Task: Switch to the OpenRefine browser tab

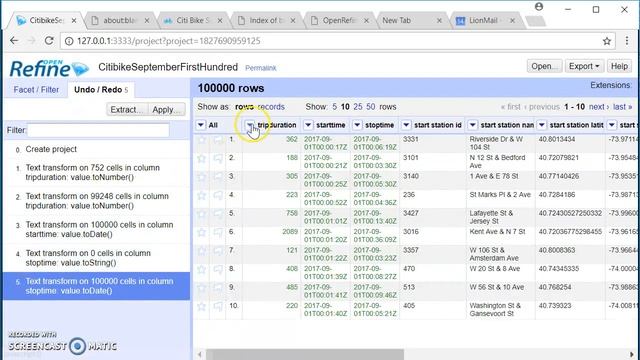Action: [x=340, y=20]
